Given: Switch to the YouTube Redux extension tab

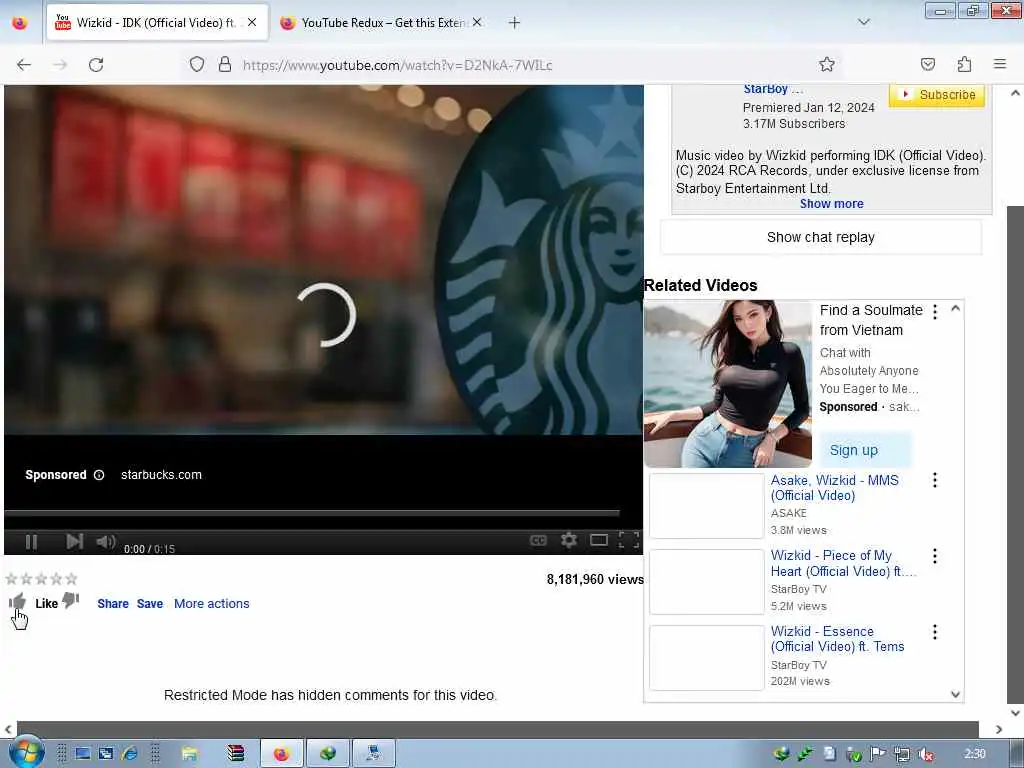Looking at the screenshot, I should point(382,23).
